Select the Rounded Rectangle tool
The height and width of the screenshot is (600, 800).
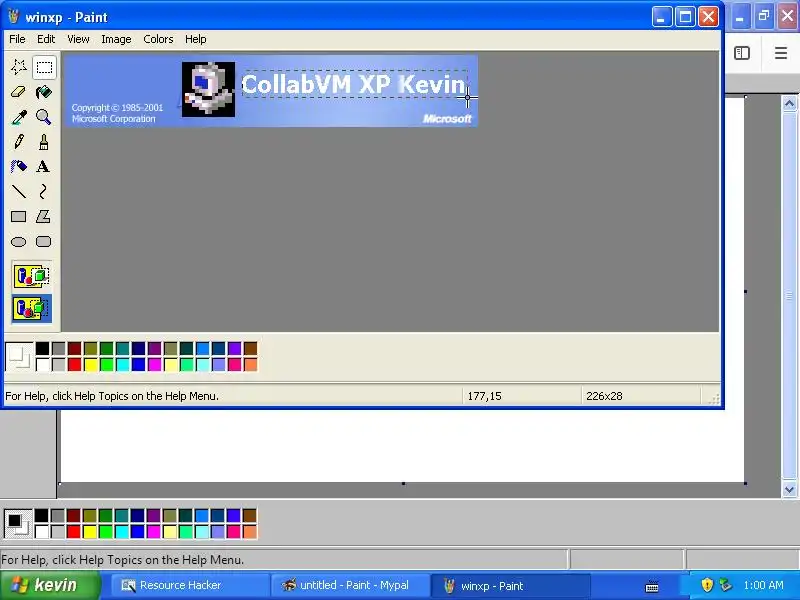tap(44, 241)
